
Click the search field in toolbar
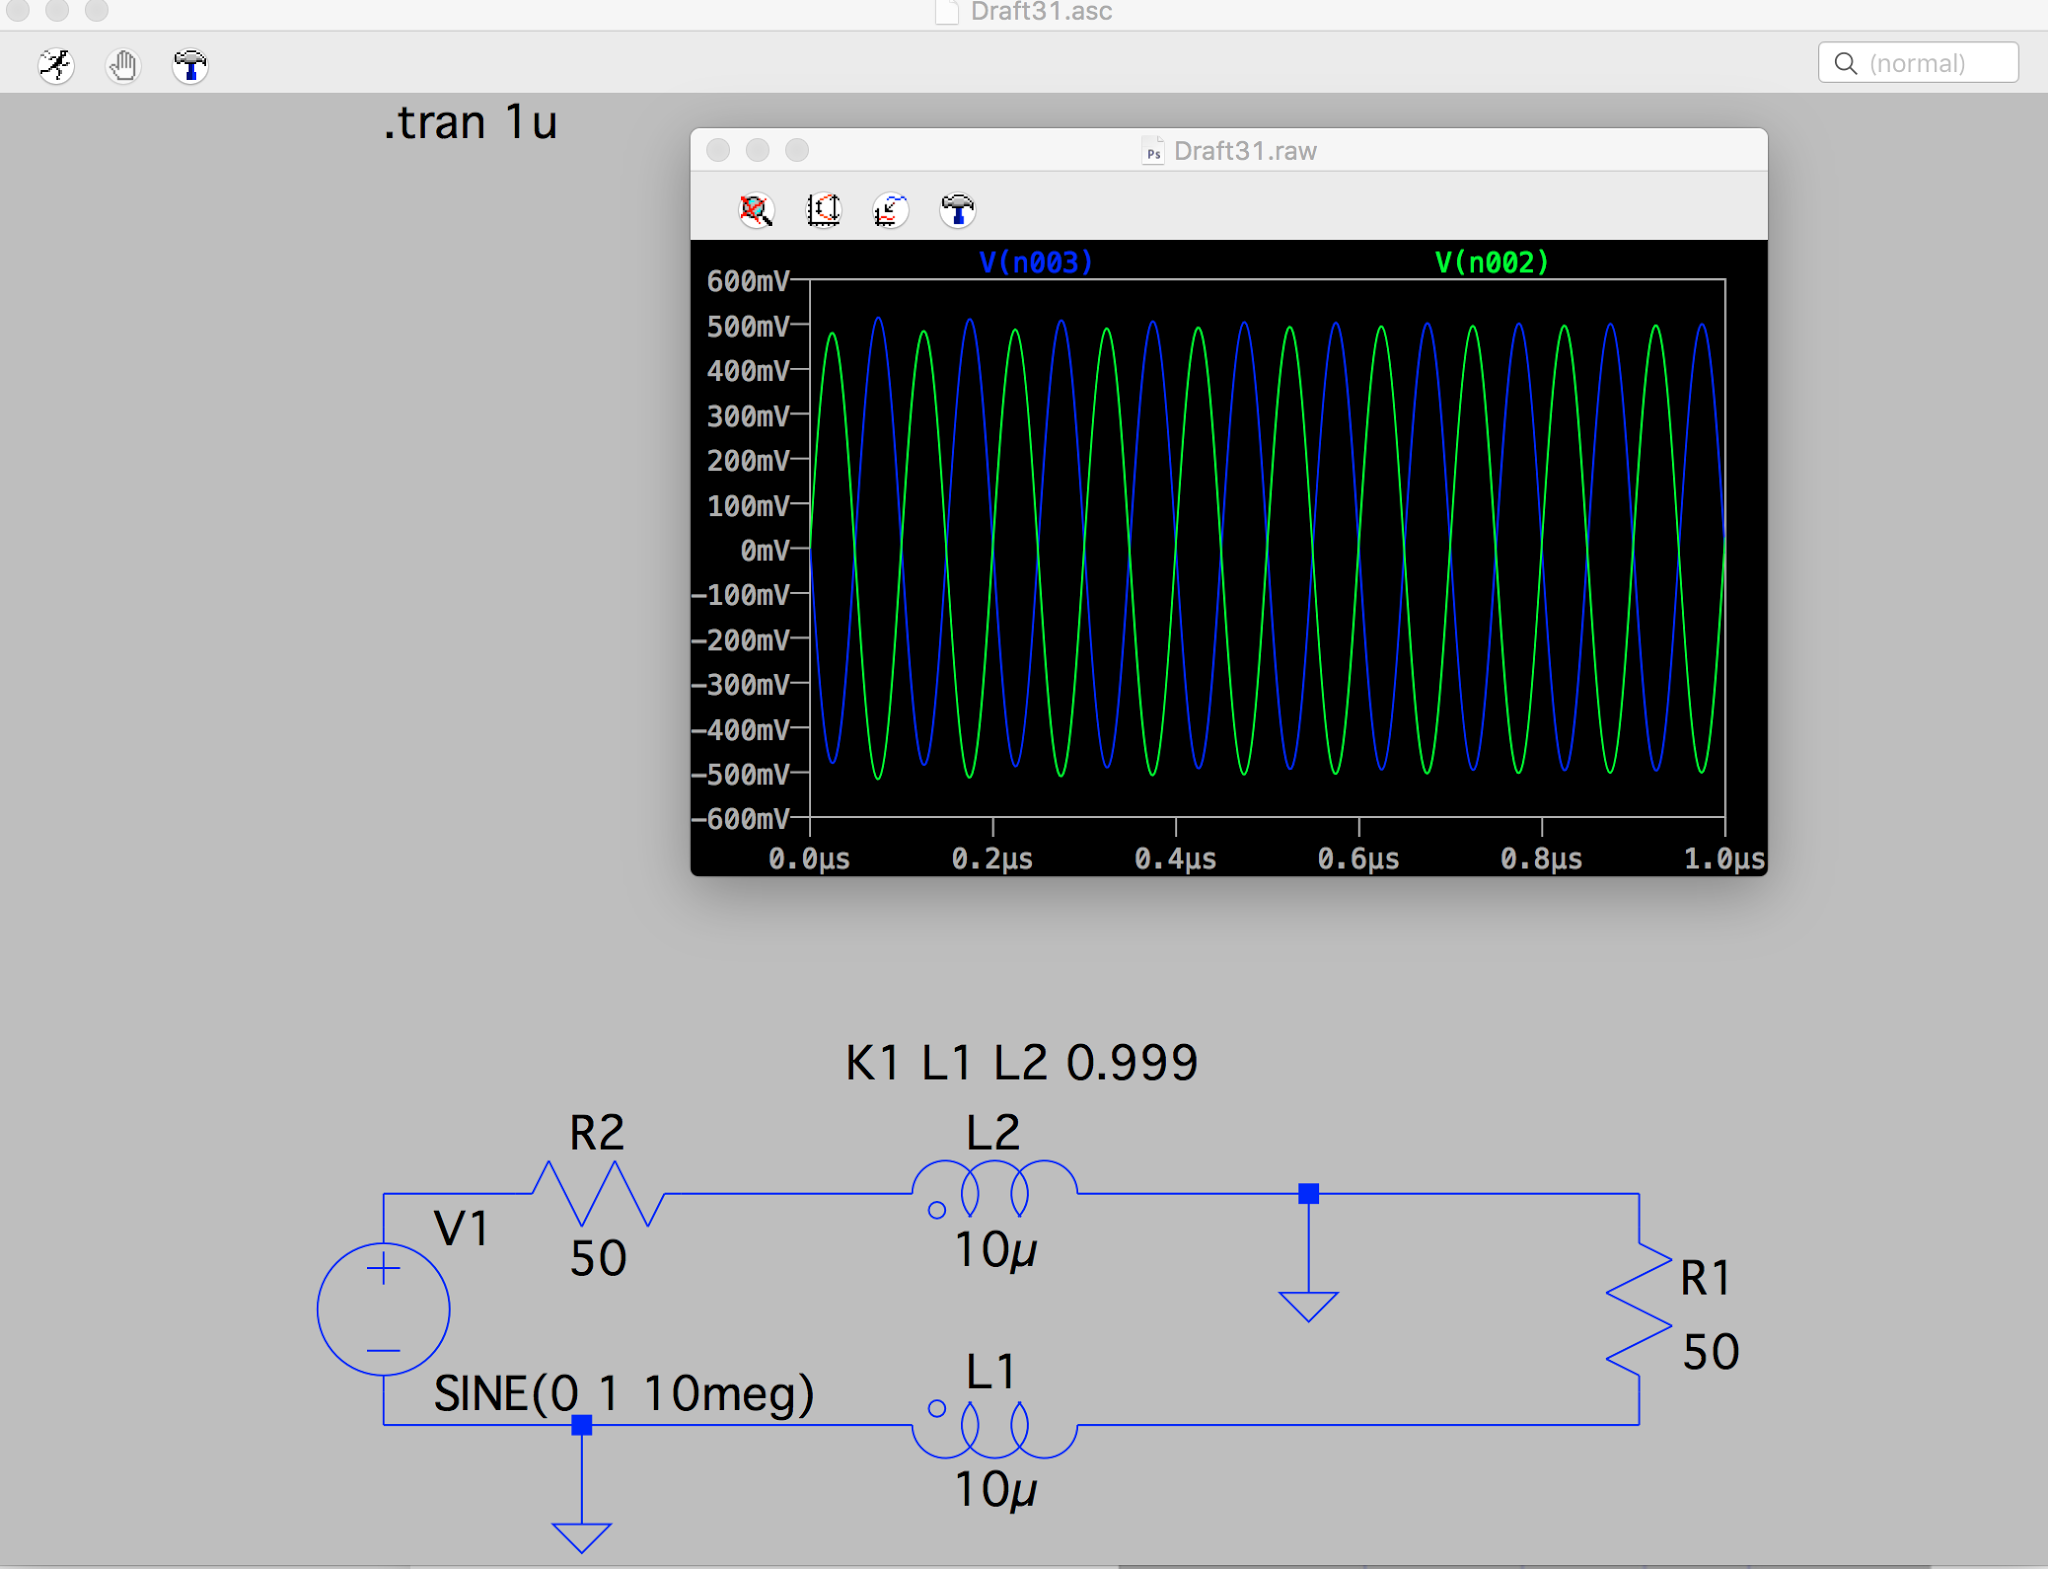(x=1917, y=63)
